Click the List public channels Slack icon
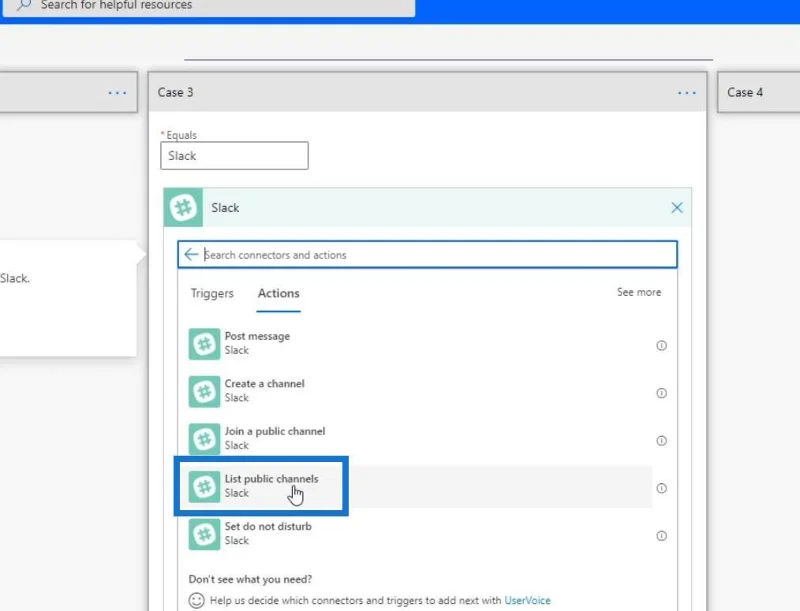The height and width of the screenshot is (611, 800). tap(204, 487)
